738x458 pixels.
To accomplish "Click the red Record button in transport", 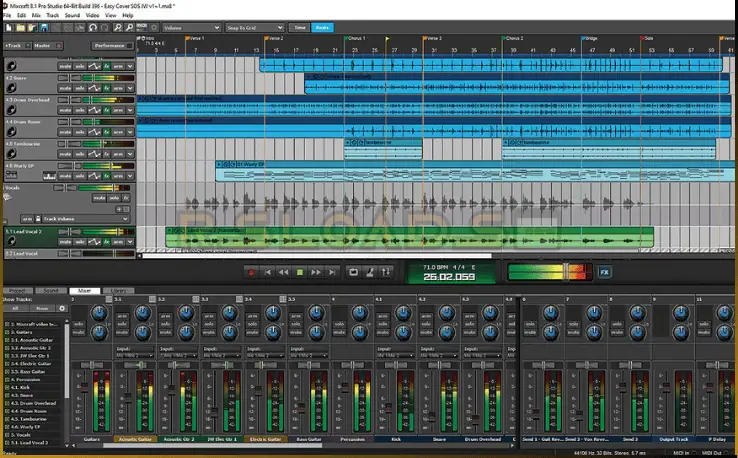I will click(252, 272).
